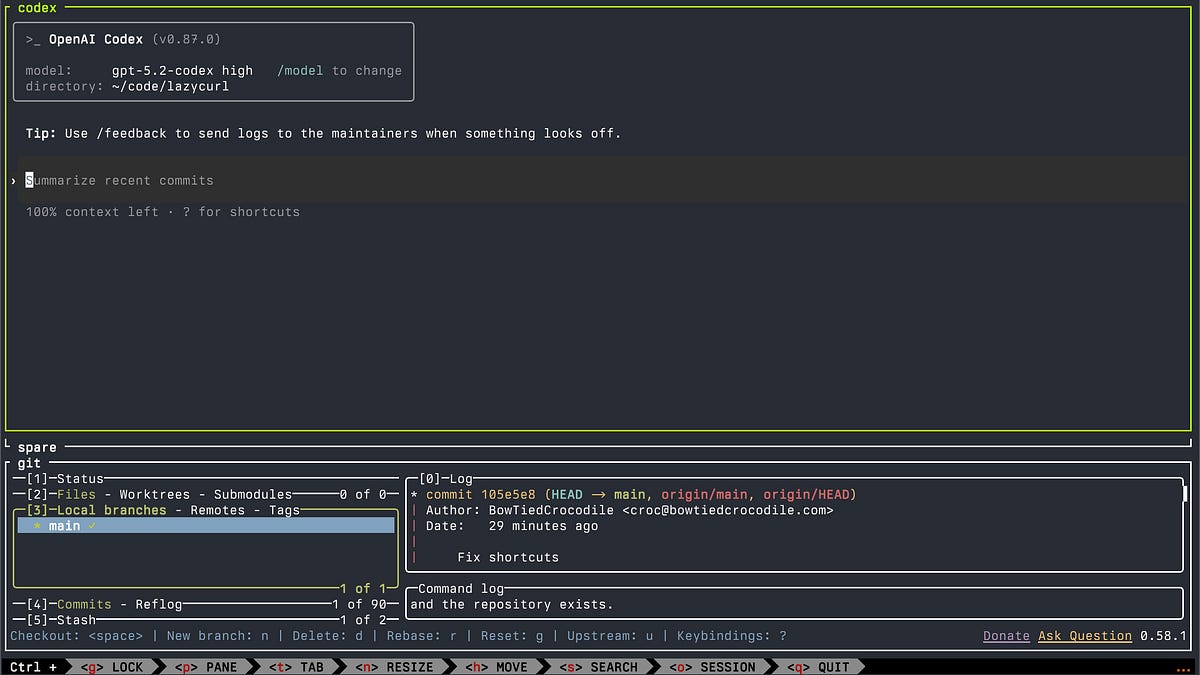Screen dimensions: 1200x675
Task: Click the >_ Codex prompt logo icon
Action: click(x=33, y=39)
